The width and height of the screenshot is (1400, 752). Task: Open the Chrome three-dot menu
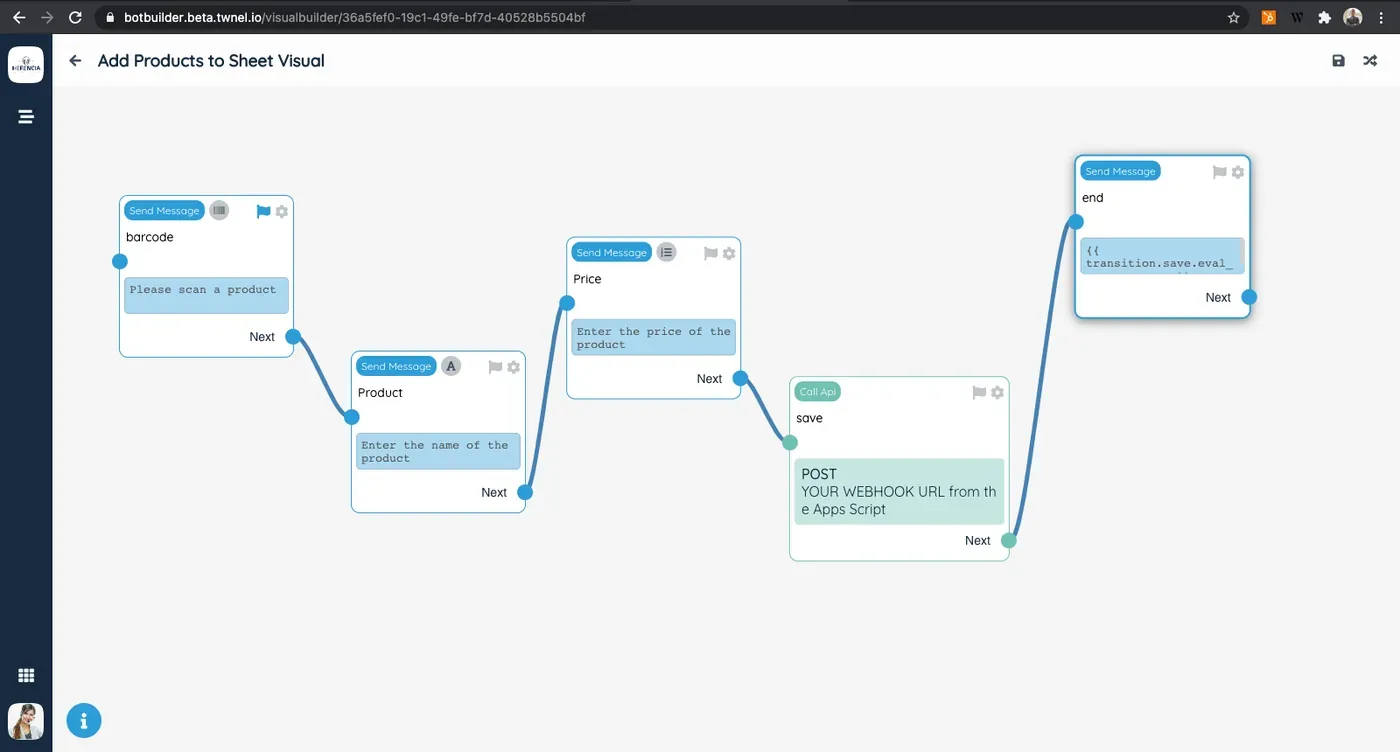pyautogui.click(x=1383, y=17)
